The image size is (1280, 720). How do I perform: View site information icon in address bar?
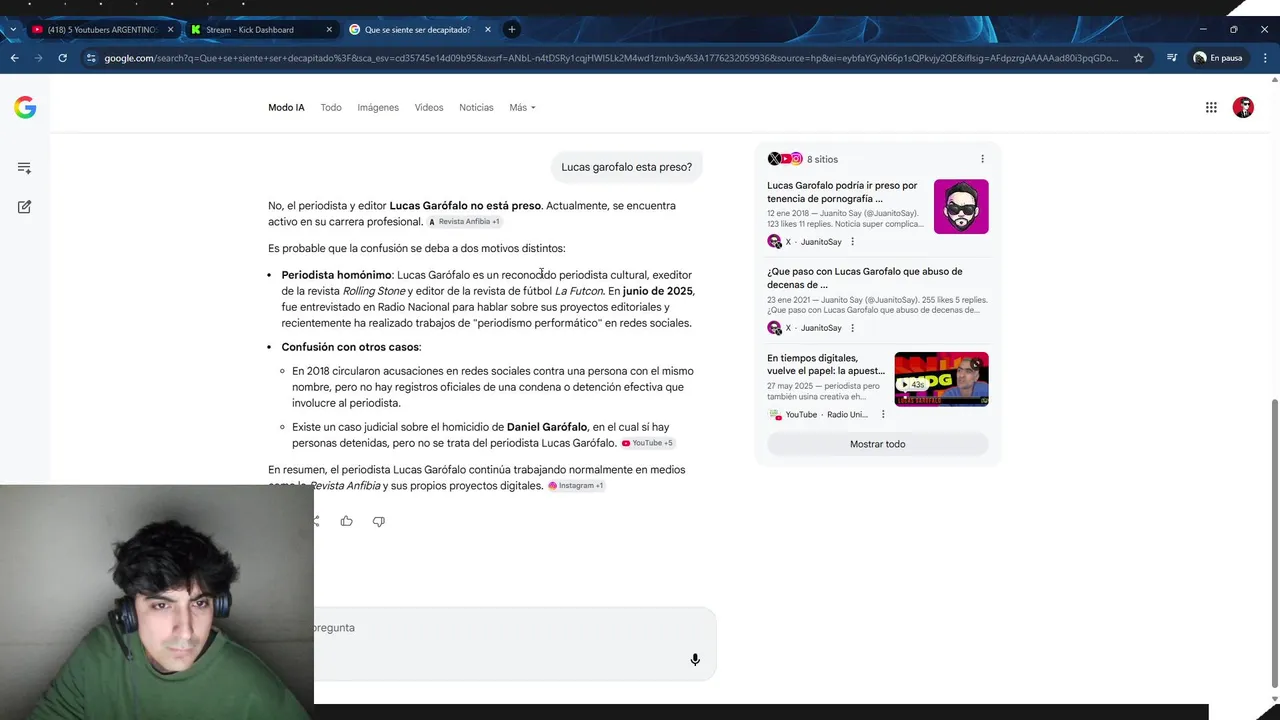click(92, 58)
